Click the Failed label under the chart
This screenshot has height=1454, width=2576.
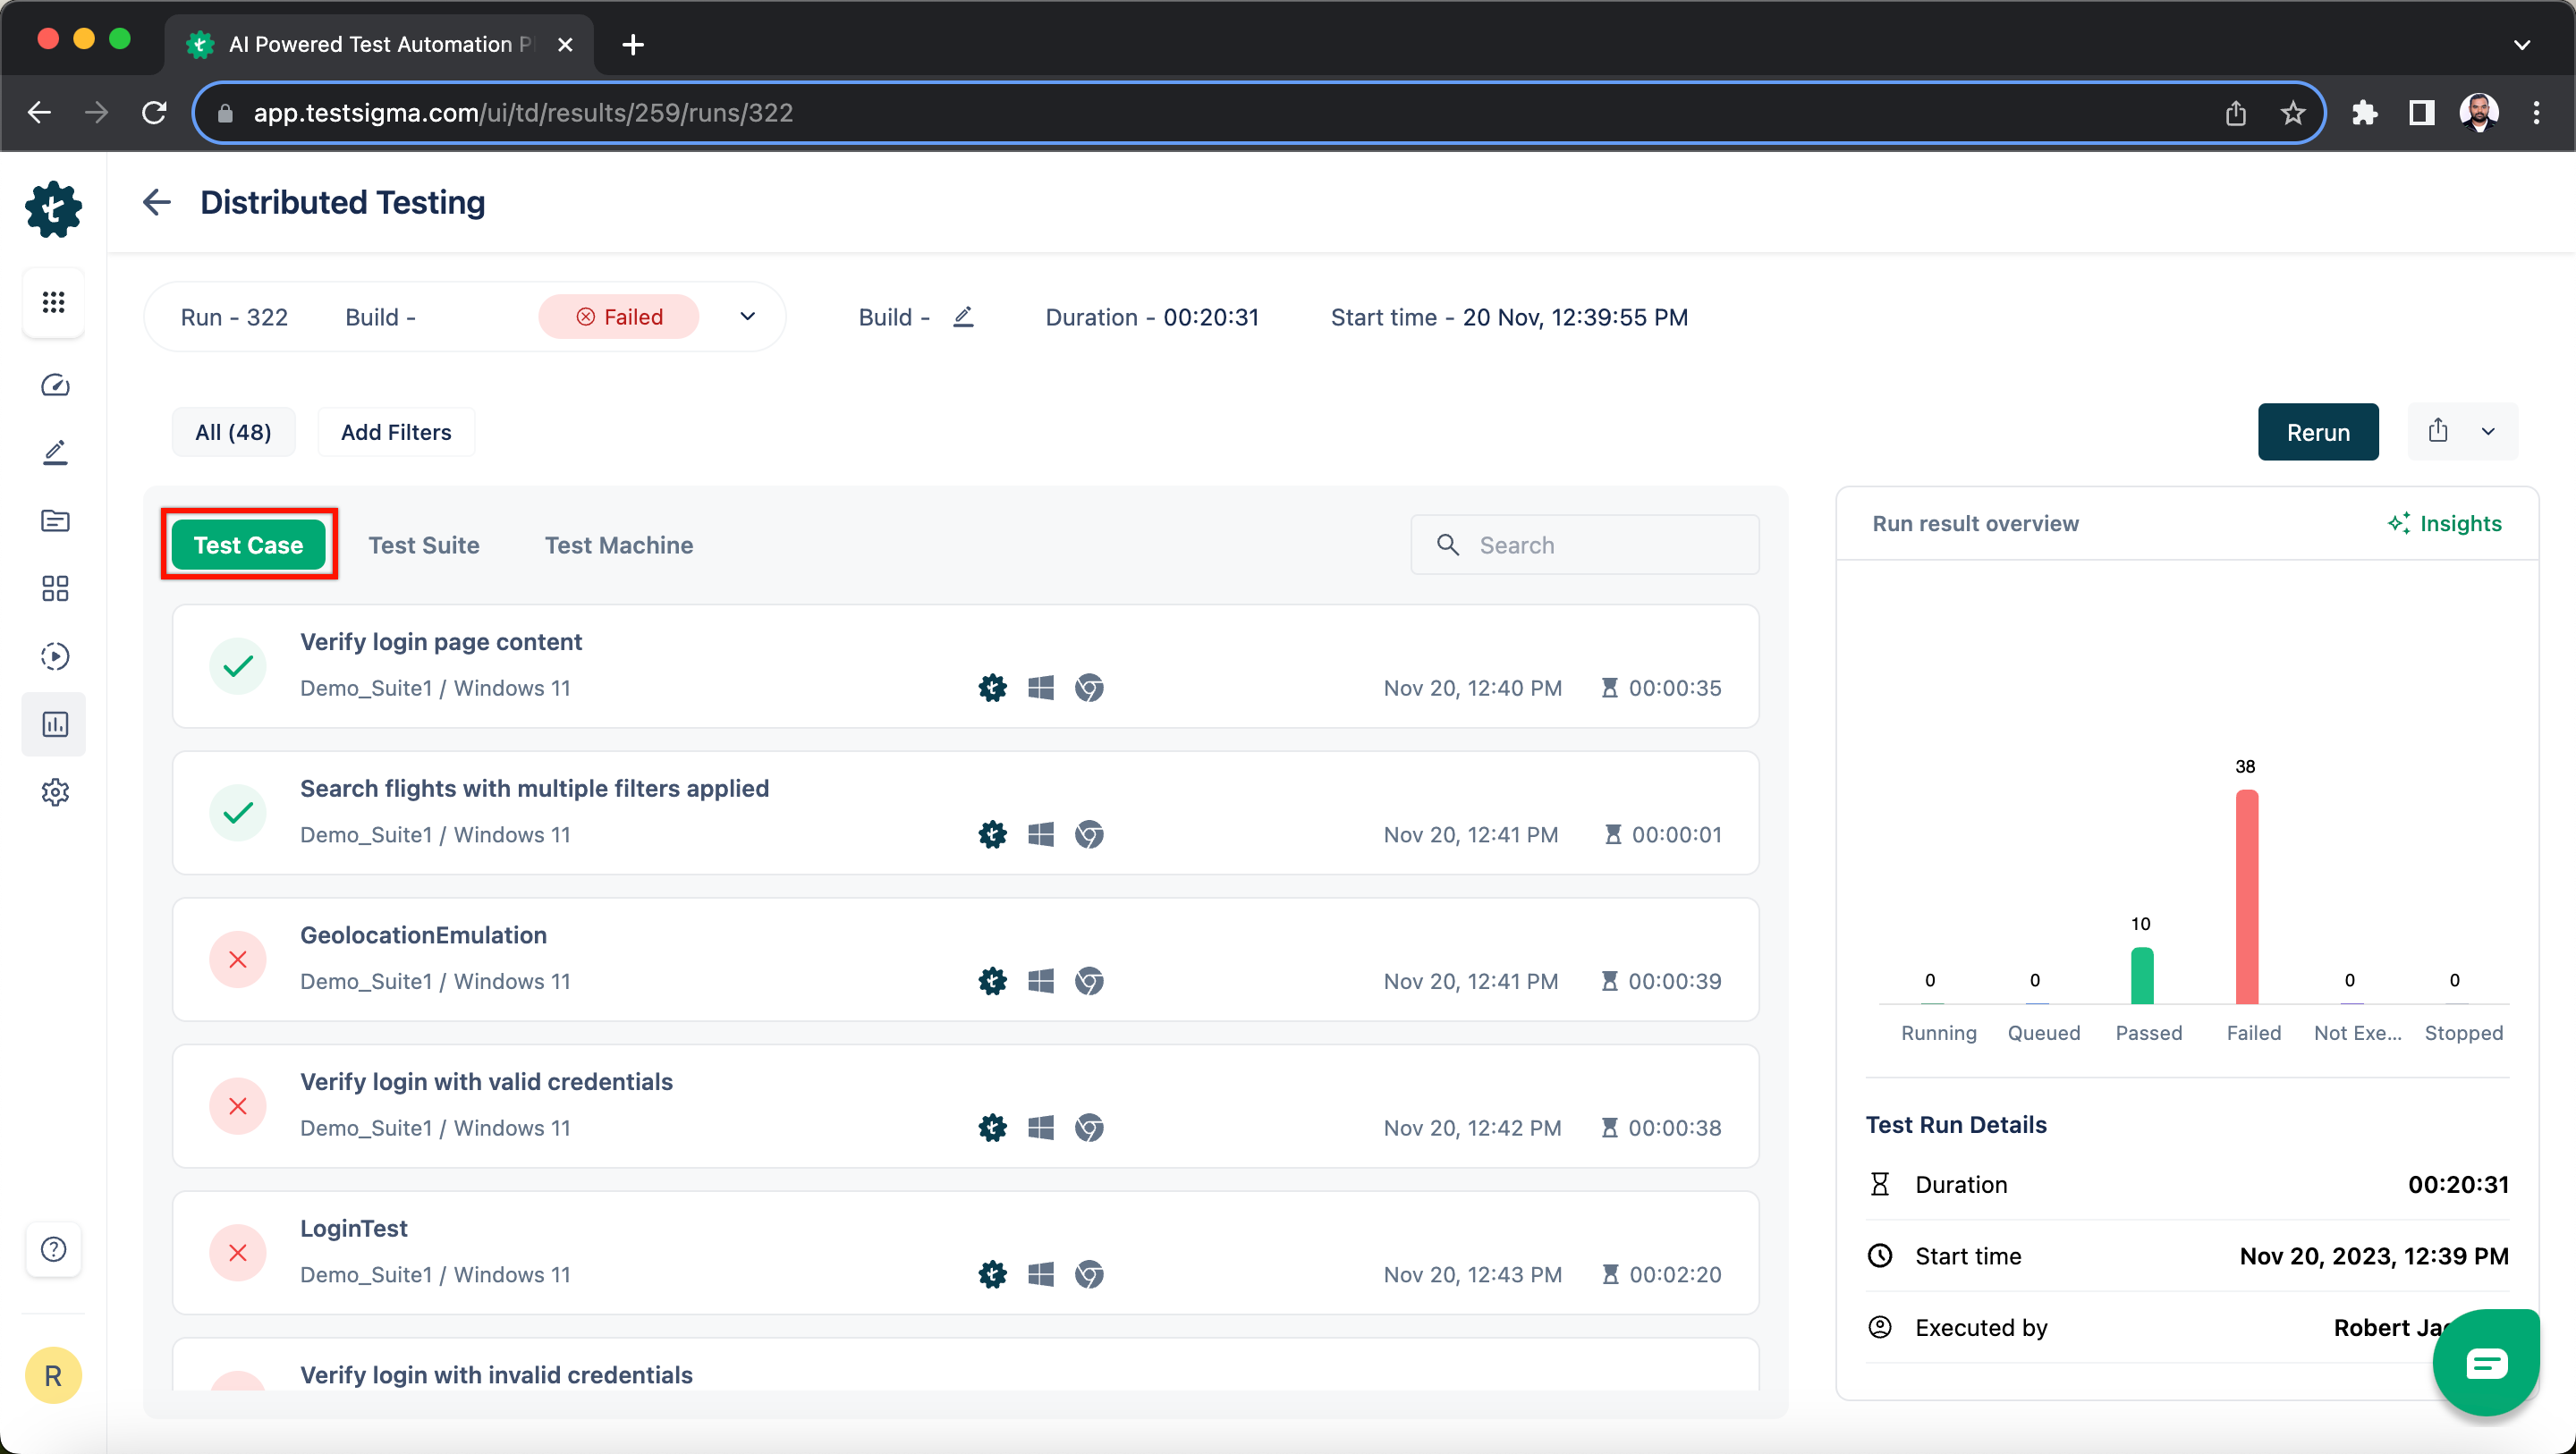2254,1033
